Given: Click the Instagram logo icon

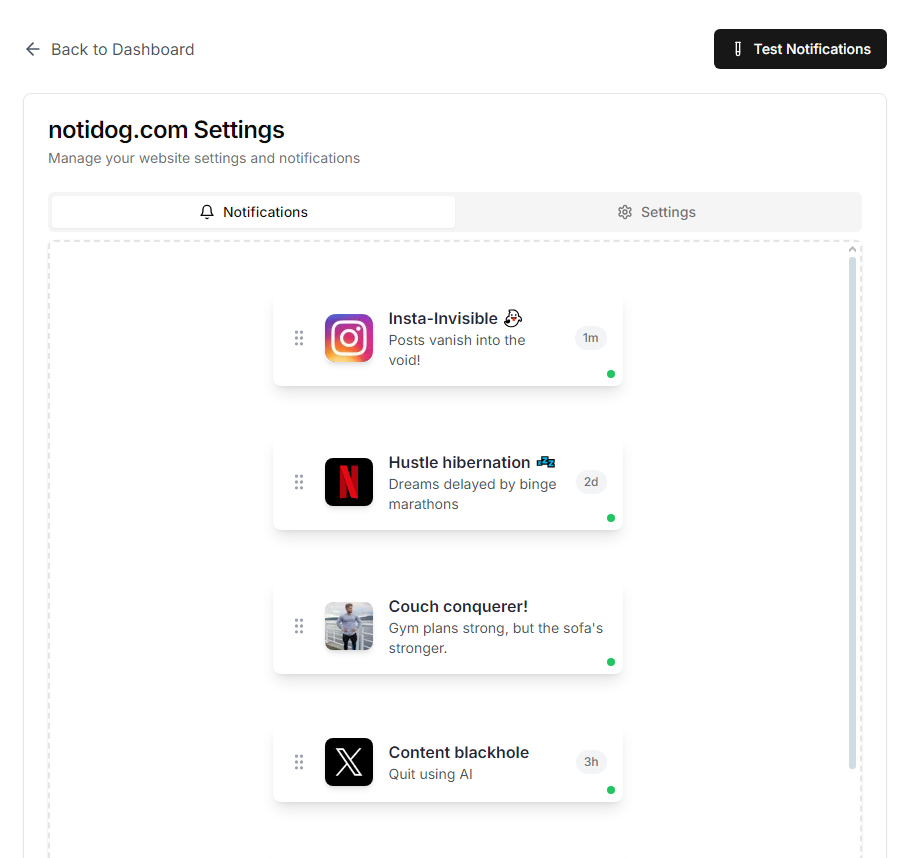Looking at the screenshot, I should pos(349,338).
